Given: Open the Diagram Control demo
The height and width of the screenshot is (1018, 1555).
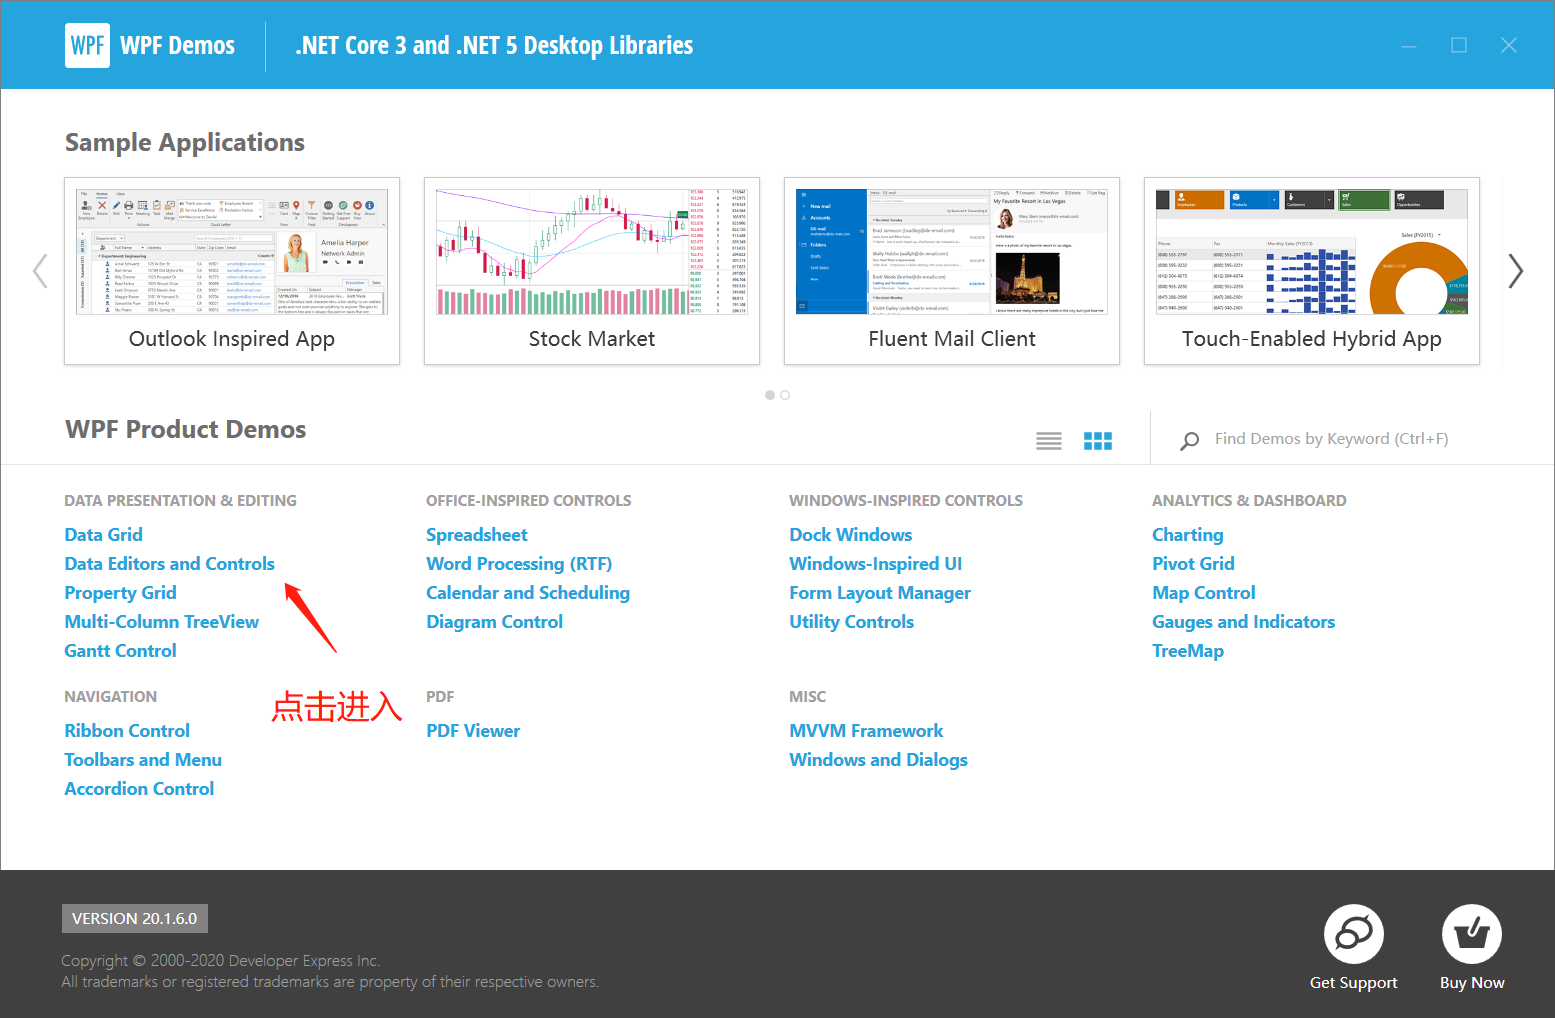Looking at the screenshot, I should pyautogui.click(x=495, y=622).
